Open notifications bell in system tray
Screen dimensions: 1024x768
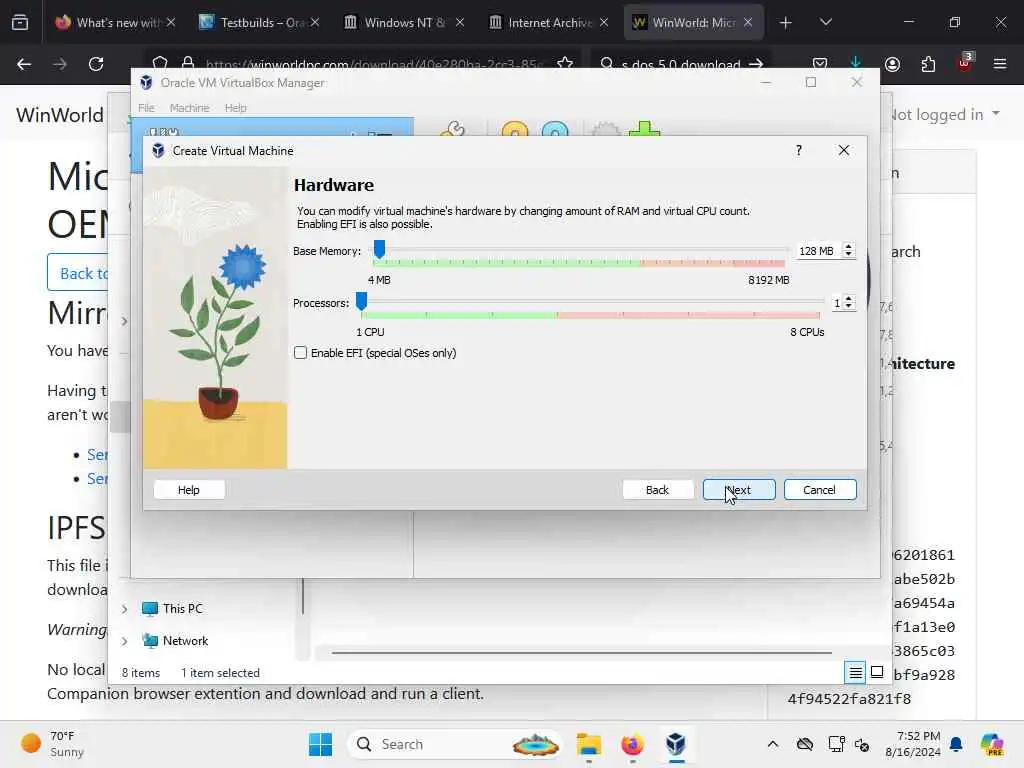pyautogui.click(x=957, y=744)
